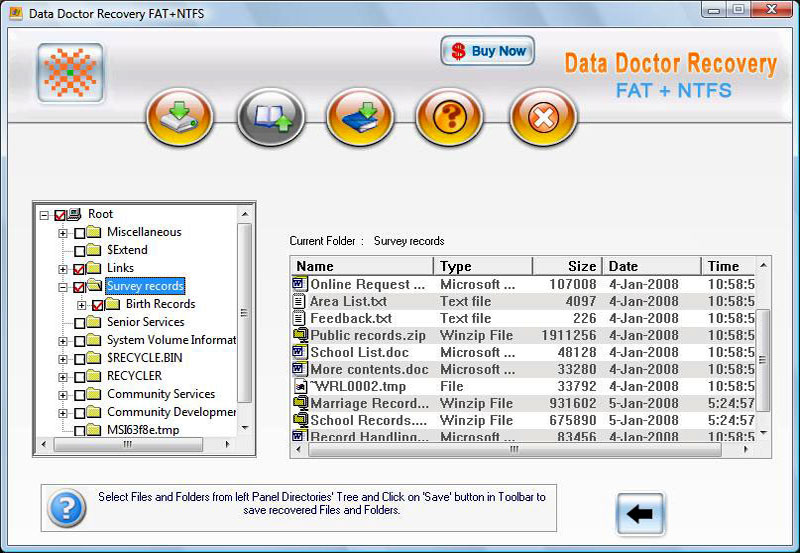
Task: Click the text file icon beside Area List.txt
Action: (299, 301)
